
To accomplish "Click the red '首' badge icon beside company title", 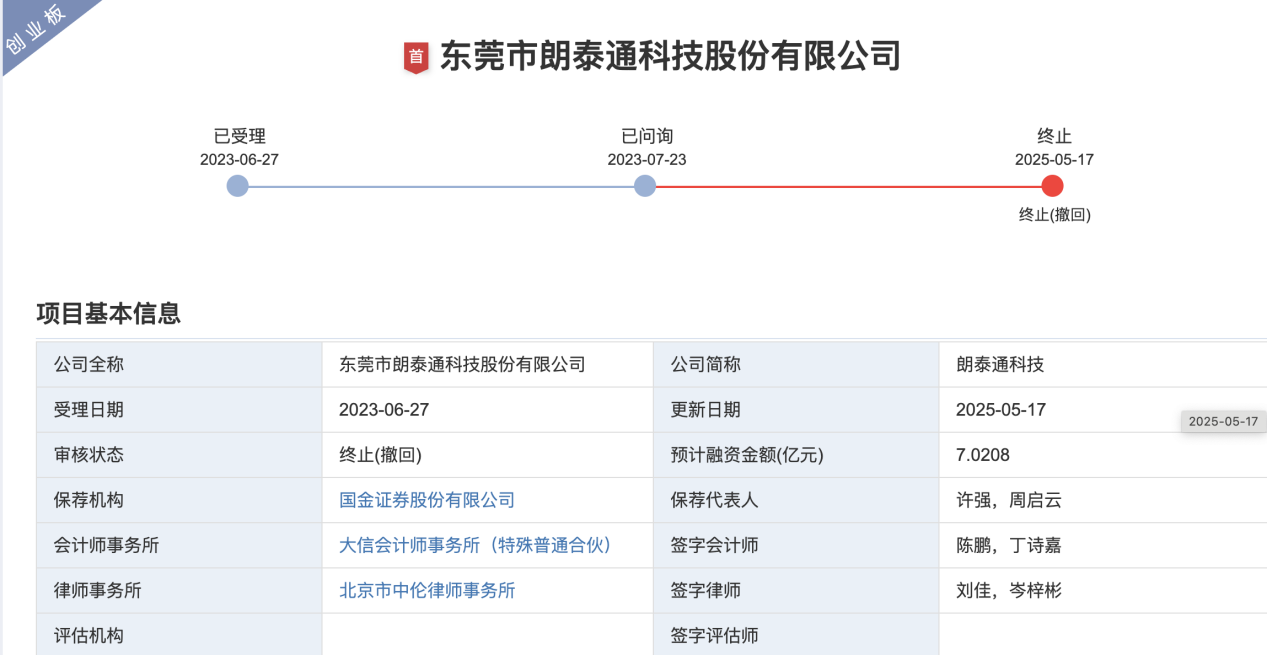I will click(415, 57).
